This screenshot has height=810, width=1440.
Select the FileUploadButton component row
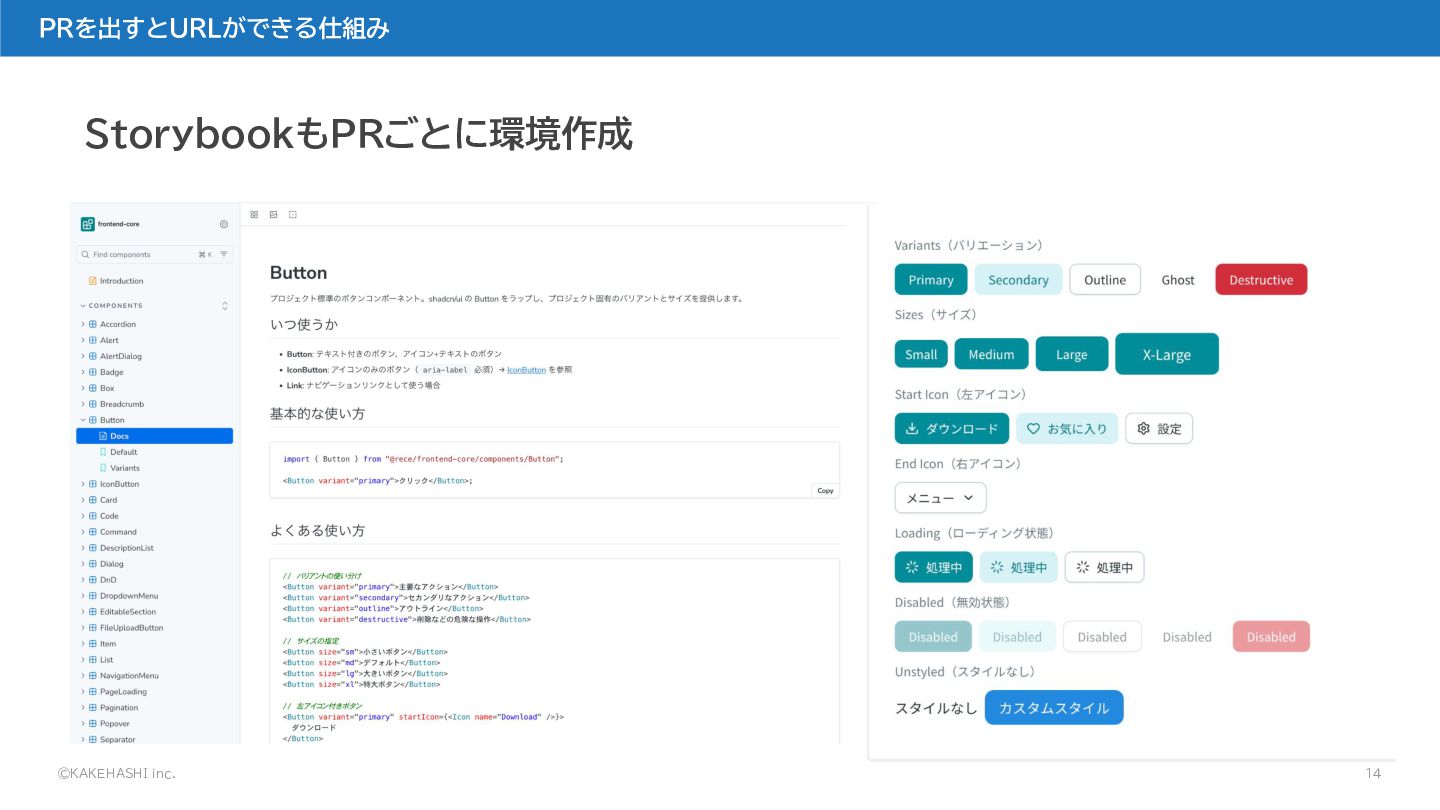154,628
